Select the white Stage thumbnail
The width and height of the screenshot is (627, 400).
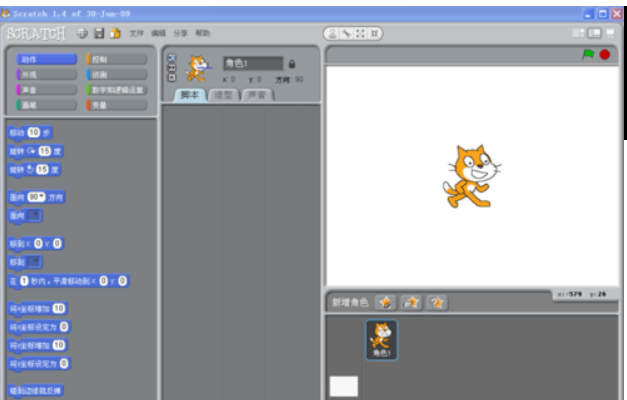pyautogui.click(x=343, y=386)
